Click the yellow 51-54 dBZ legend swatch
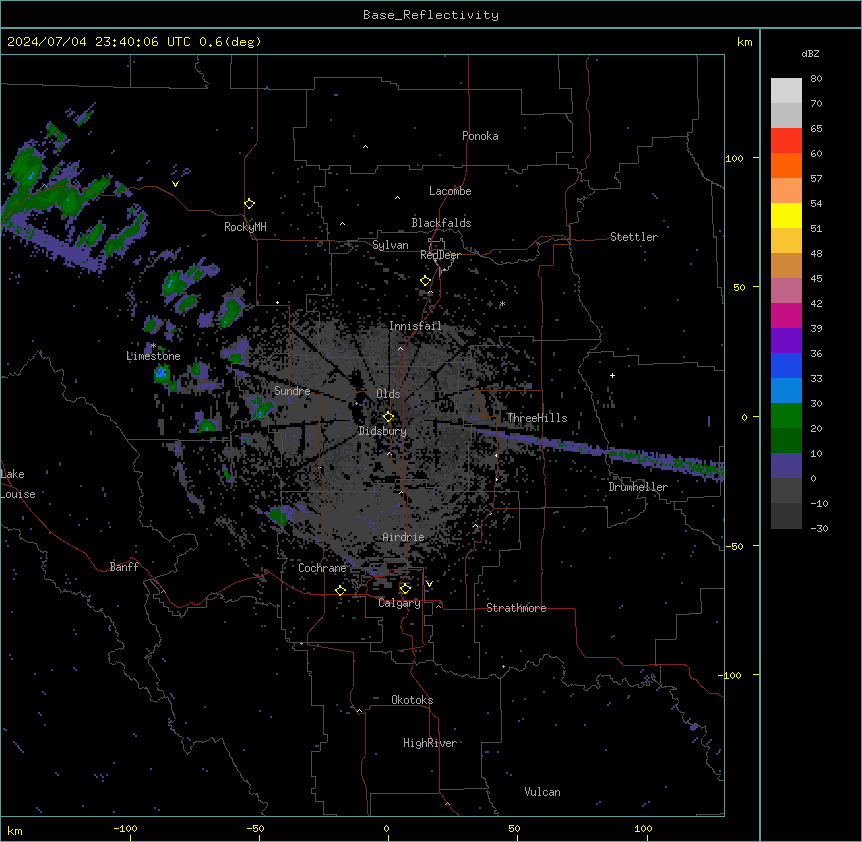This screenshot has width=862, height=842. click(x=786, y=215)
